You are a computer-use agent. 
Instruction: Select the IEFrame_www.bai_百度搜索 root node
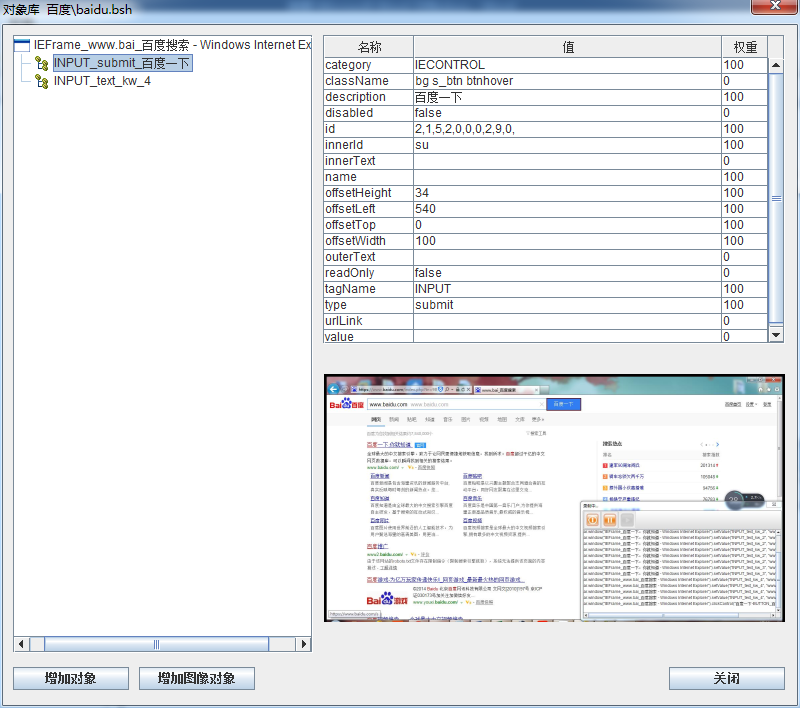172,45
